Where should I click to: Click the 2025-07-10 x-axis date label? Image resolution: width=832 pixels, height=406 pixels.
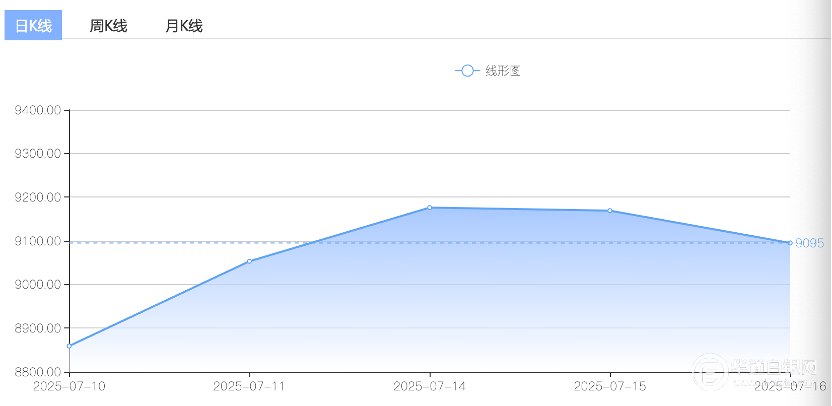tap(70, 386)
